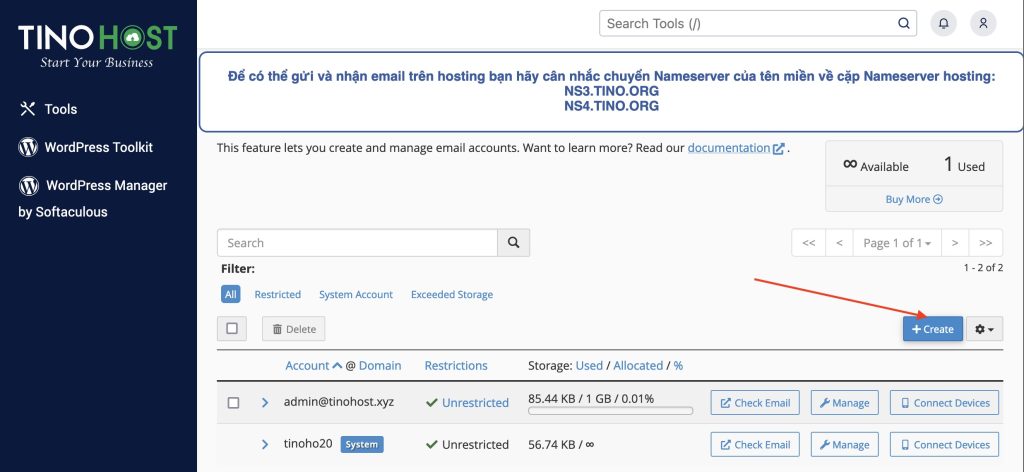Expand the admin@tinohost.xyz row
This screenshot has height=472, width=1024.
264,403
